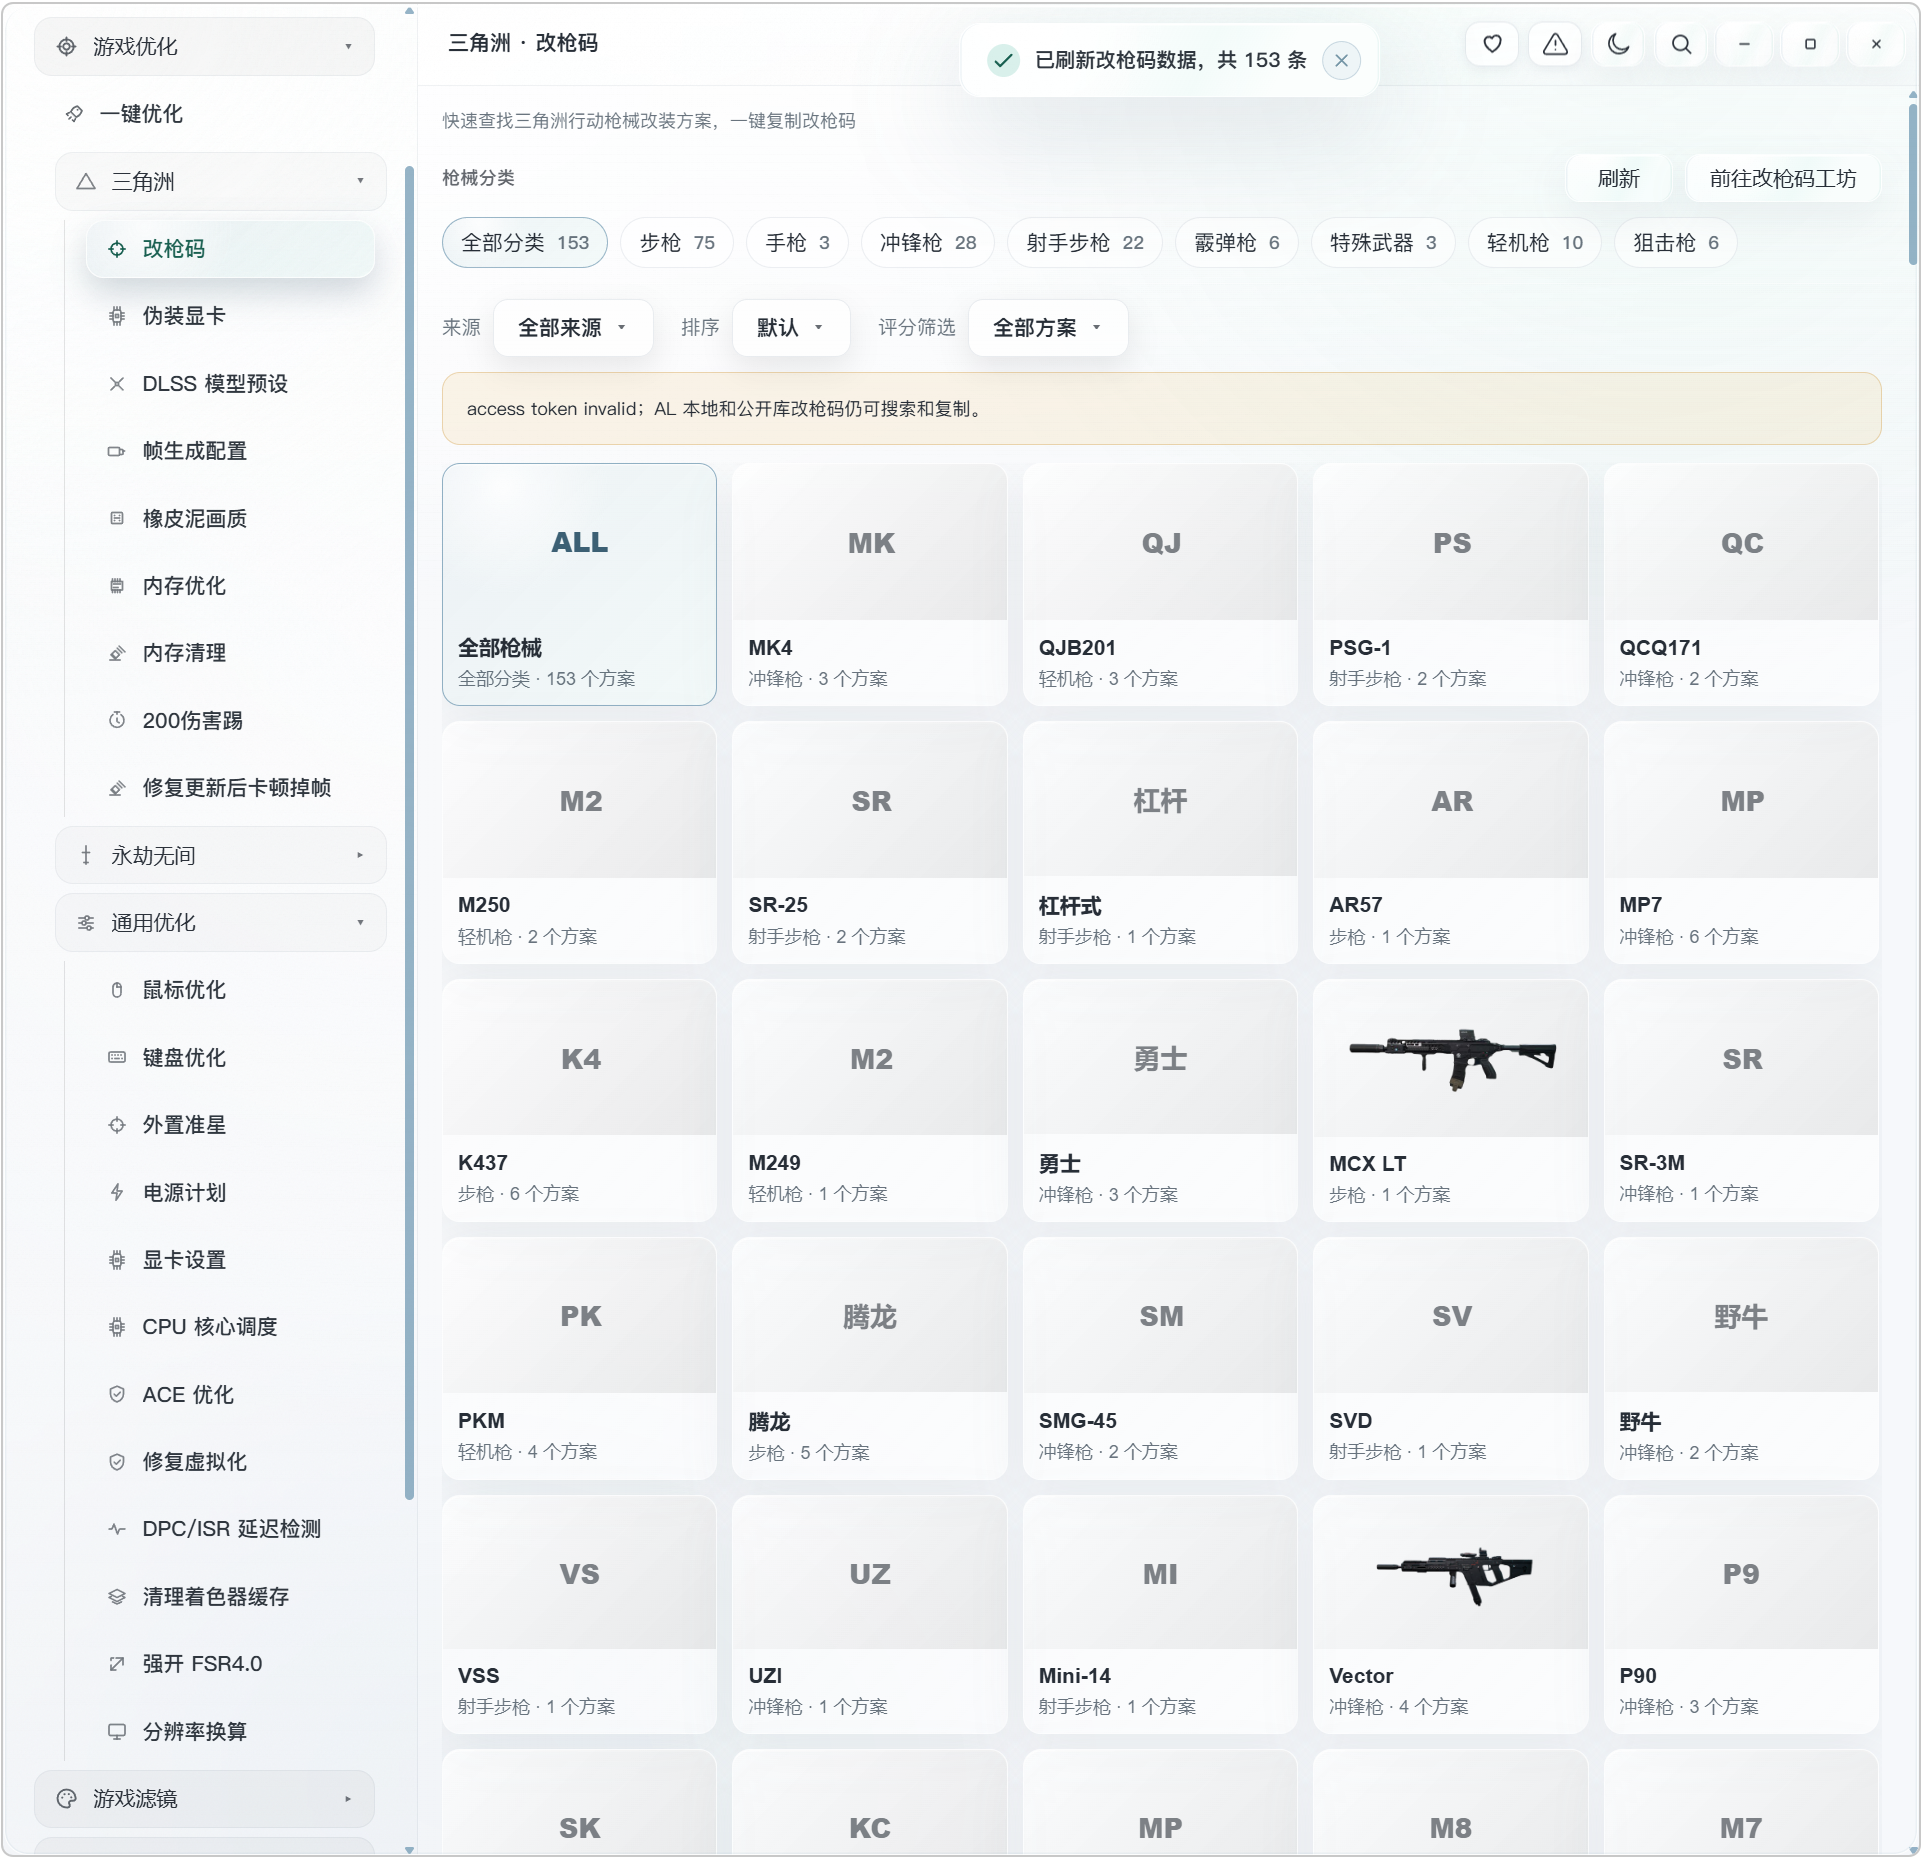Dismiss the refresh notification with X

tap(1341, 61)
